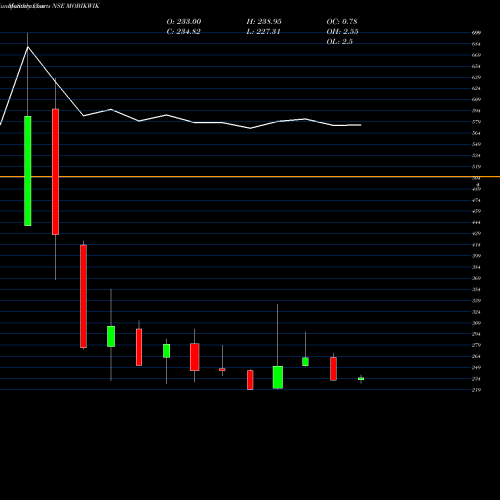Viewport: 500px width, 500px height.
Task: Click the 354 price axis label
Action: tap(476, 290)
